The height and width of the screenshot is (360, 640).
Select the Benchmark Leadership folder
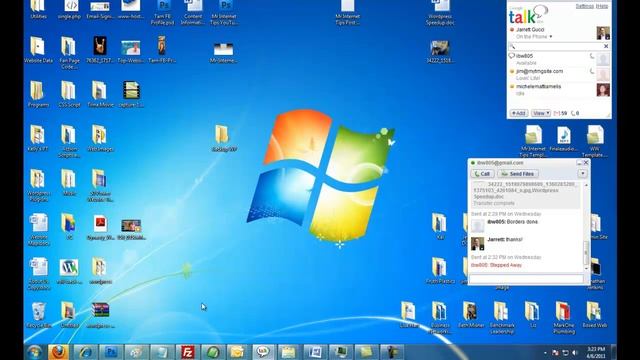click(x=502, y=318)
